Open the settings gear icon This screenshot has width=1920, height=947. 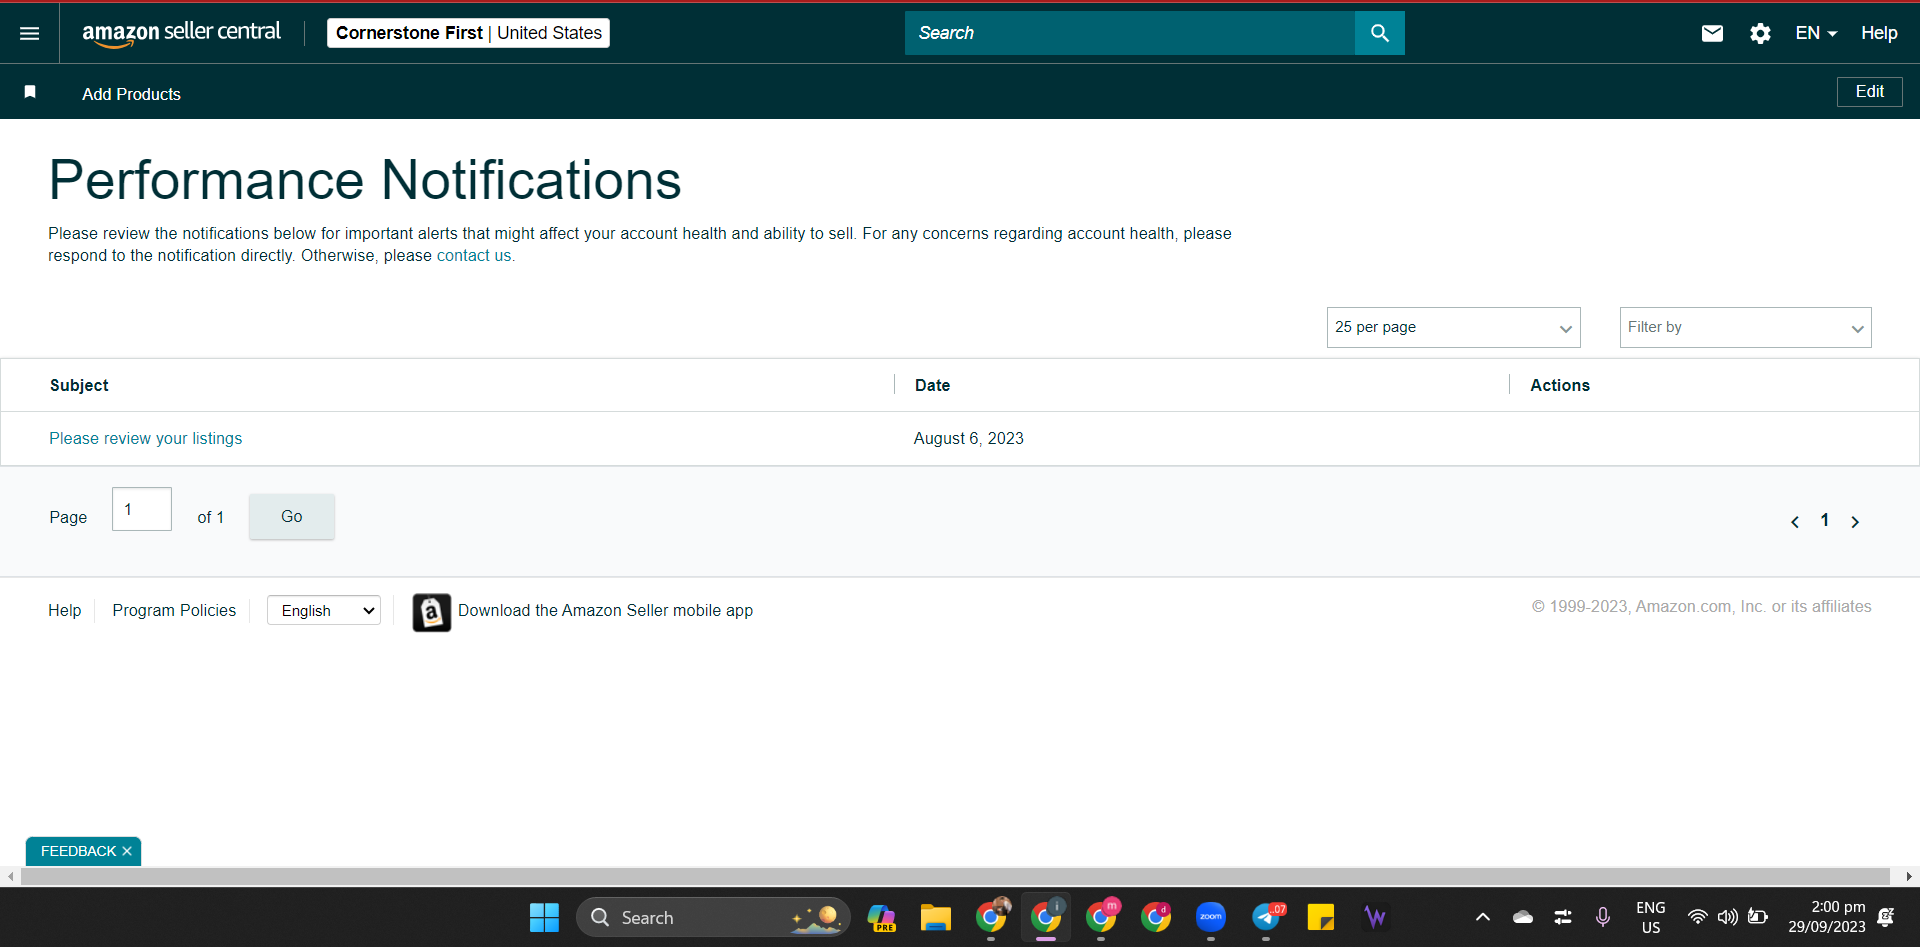1760,33
